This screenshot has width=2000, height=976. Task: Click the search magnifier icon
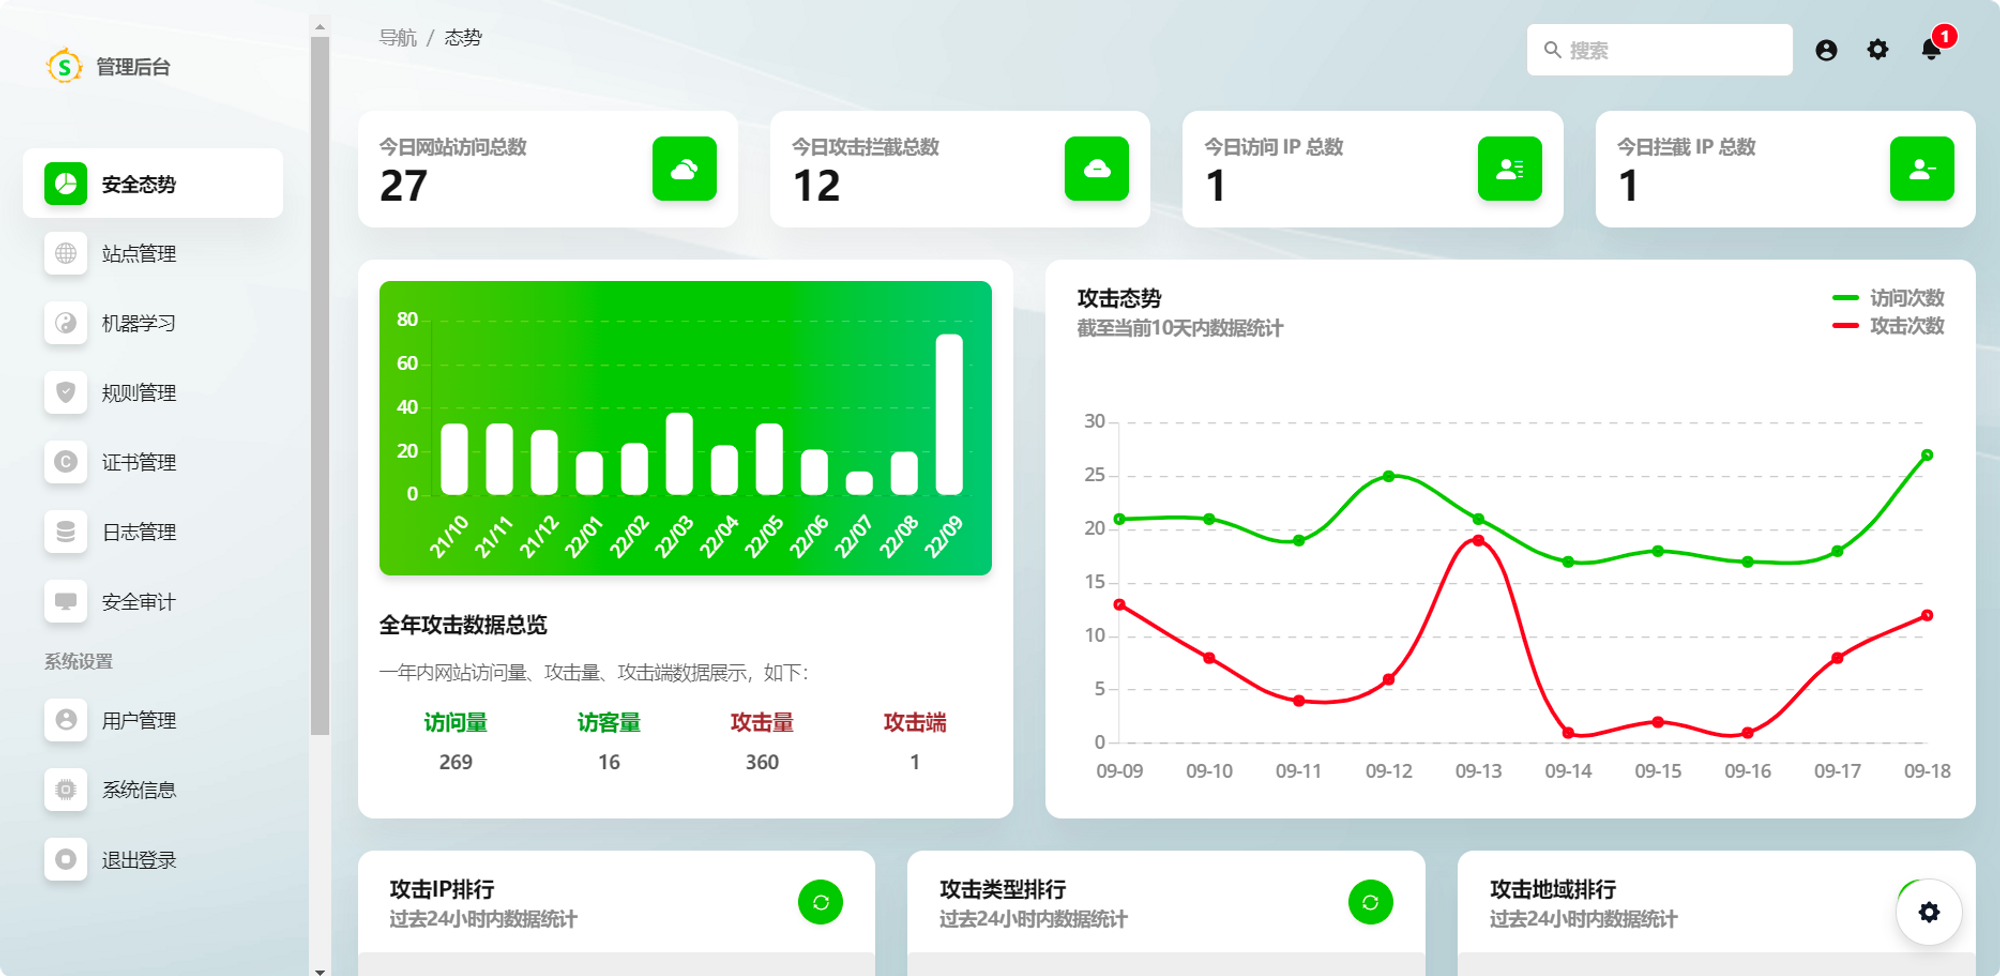click(1552, 50)
